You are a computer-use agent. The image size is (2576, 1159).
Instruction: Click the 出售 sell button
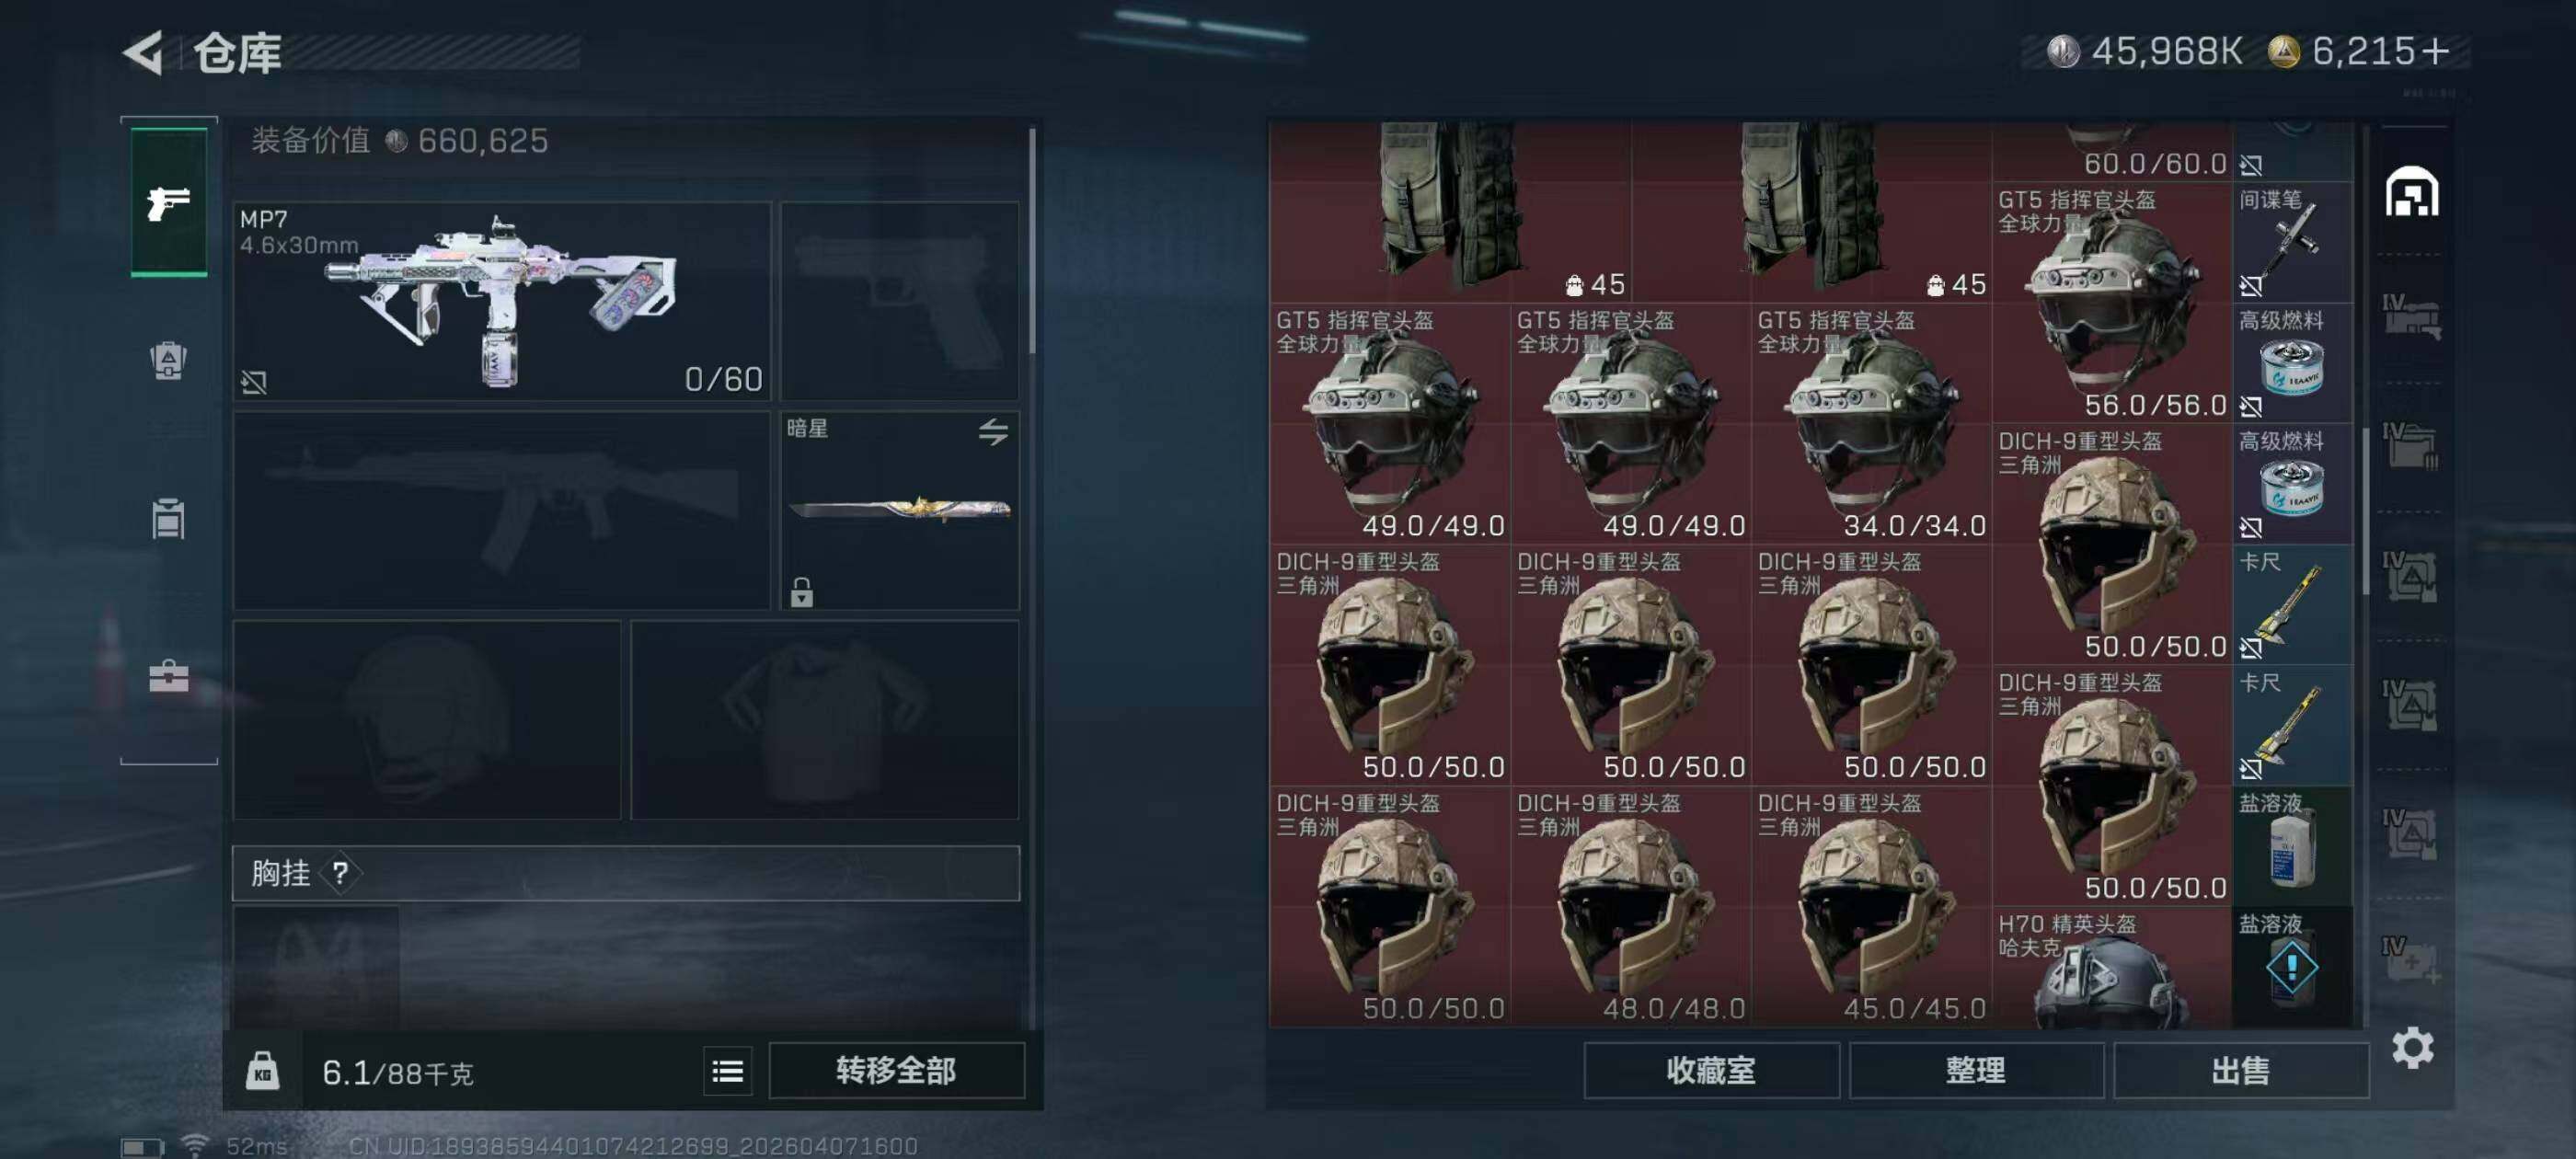(2240, 1071)
